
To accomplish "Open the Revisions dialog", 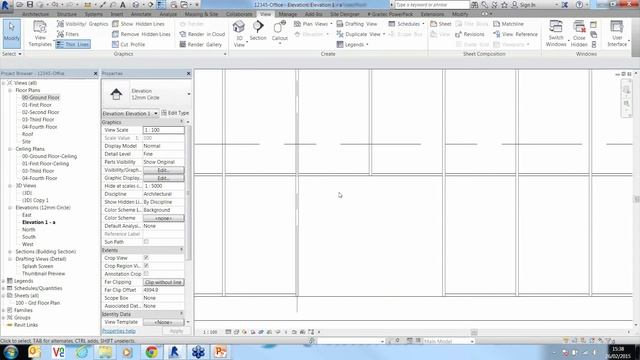I will (x=469, y=34).
